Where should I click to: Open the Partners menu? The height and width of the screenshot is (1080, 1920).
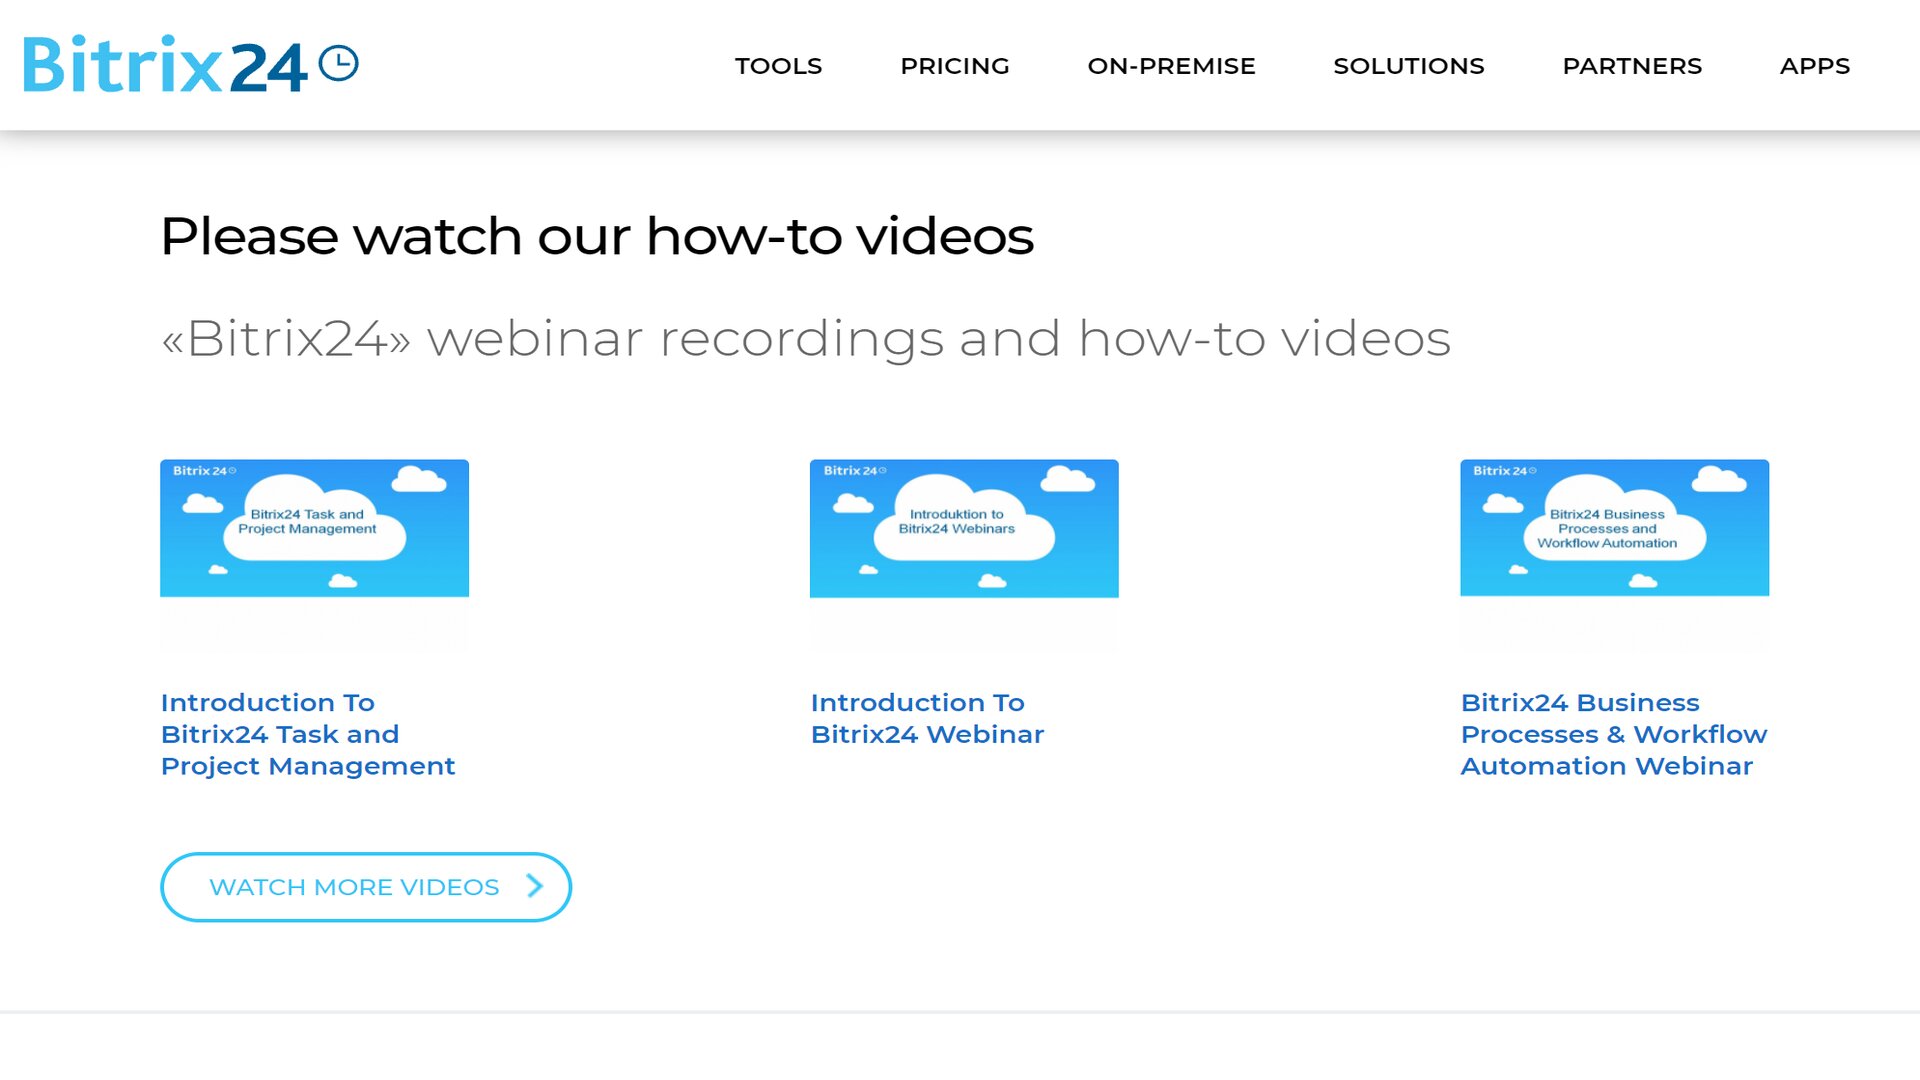[1631, 66]
